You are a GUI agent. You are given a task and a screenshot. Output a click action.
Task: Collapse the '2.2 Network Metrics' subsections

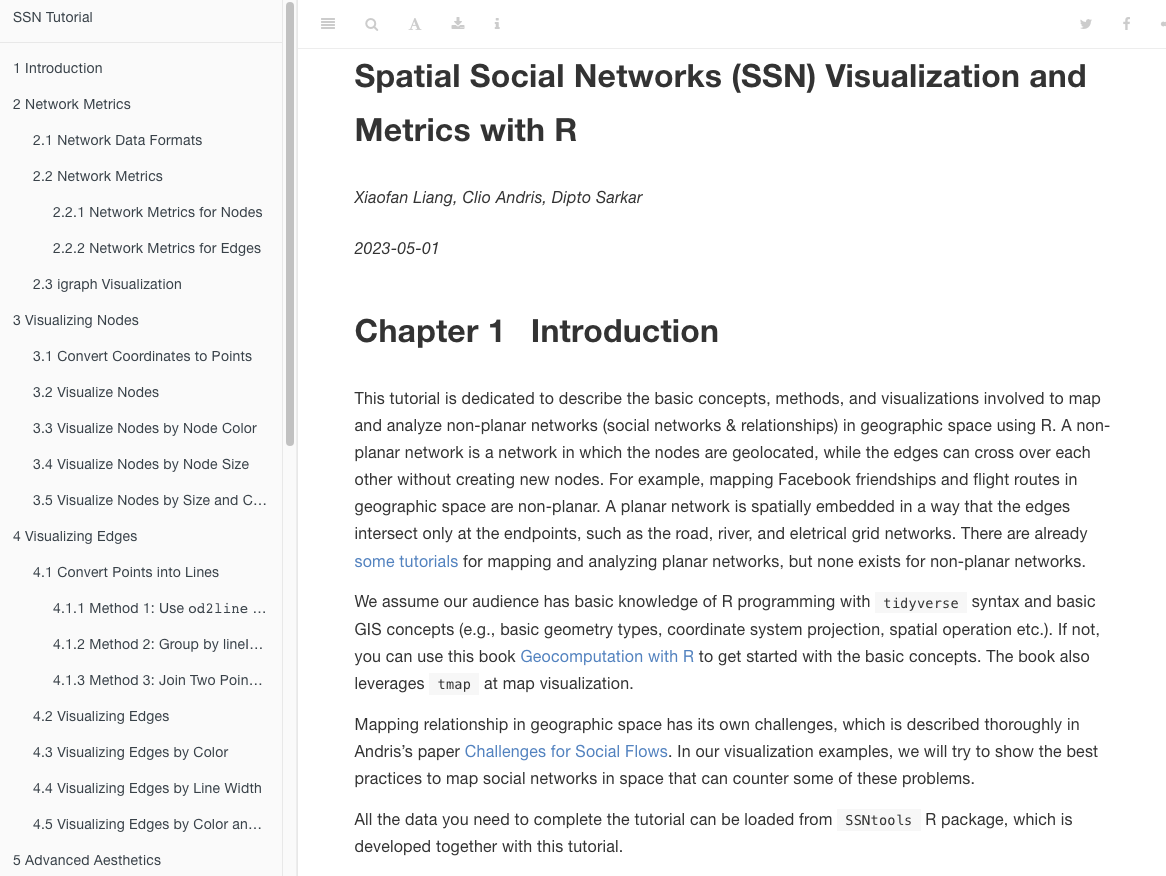click(97, 176)
